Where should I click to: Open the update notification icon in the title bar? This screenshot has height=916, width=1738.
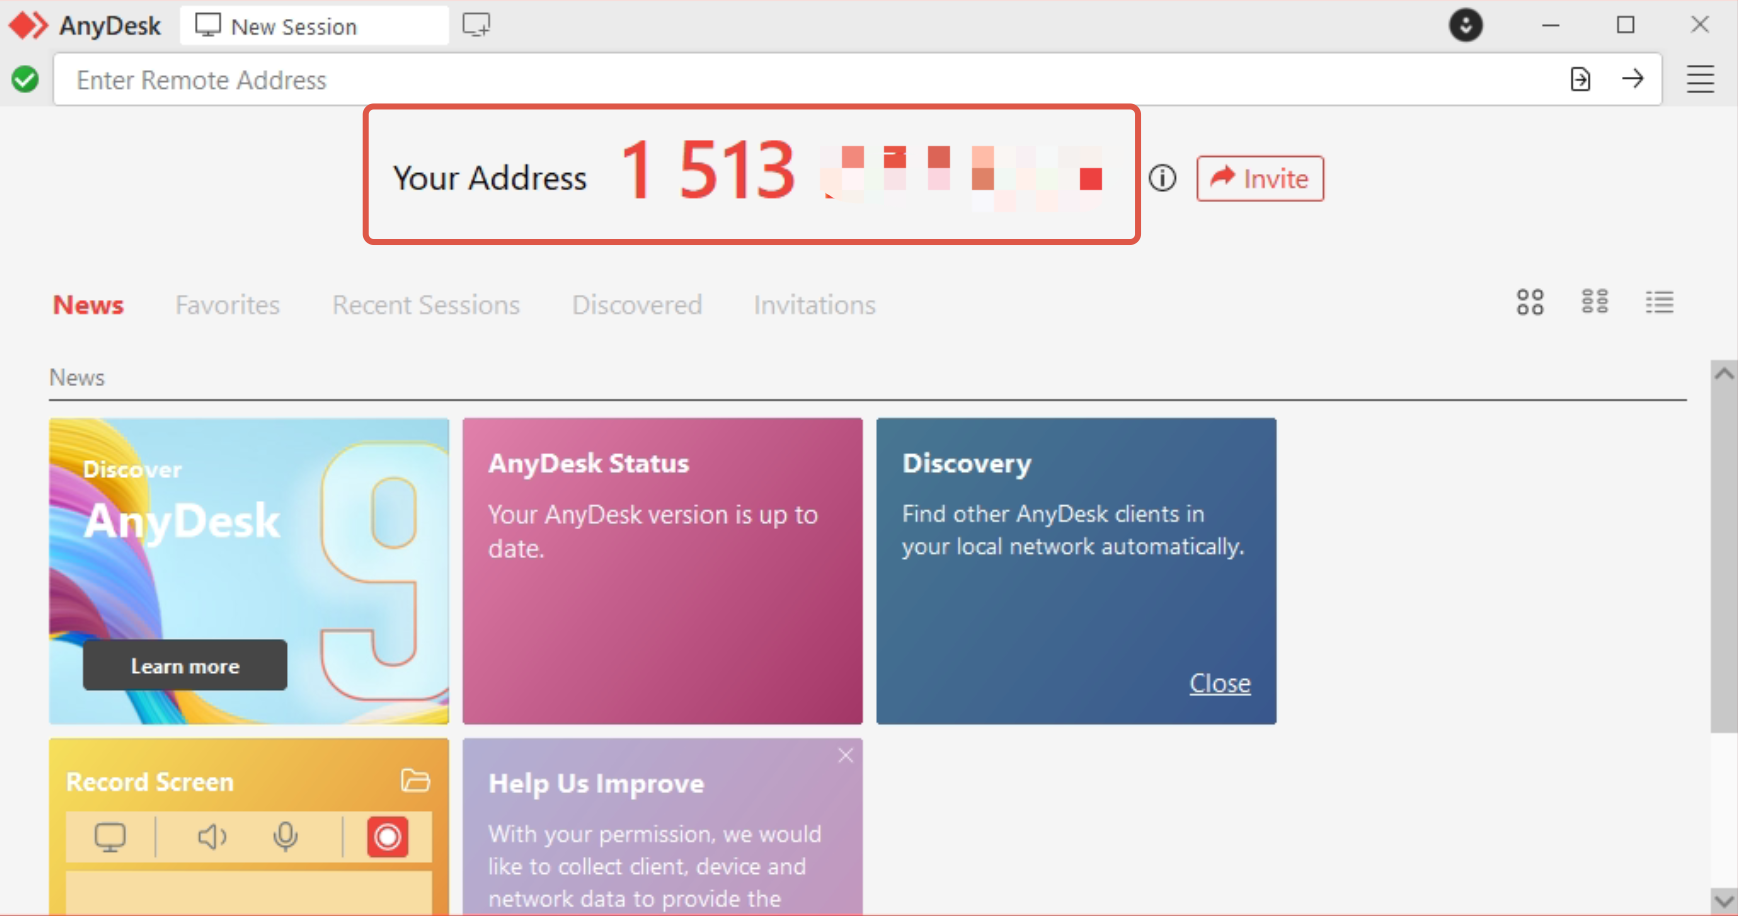point(1466,27)
